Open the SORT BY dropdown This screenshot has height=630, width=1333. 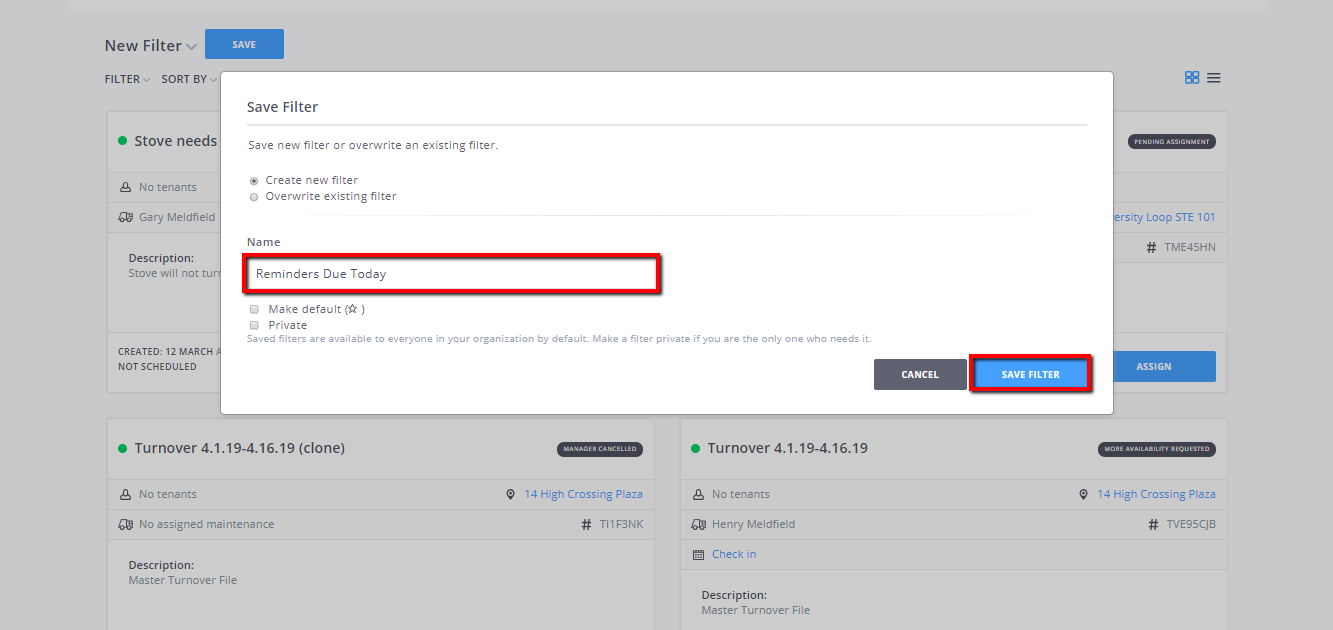[x=189, y=79]
